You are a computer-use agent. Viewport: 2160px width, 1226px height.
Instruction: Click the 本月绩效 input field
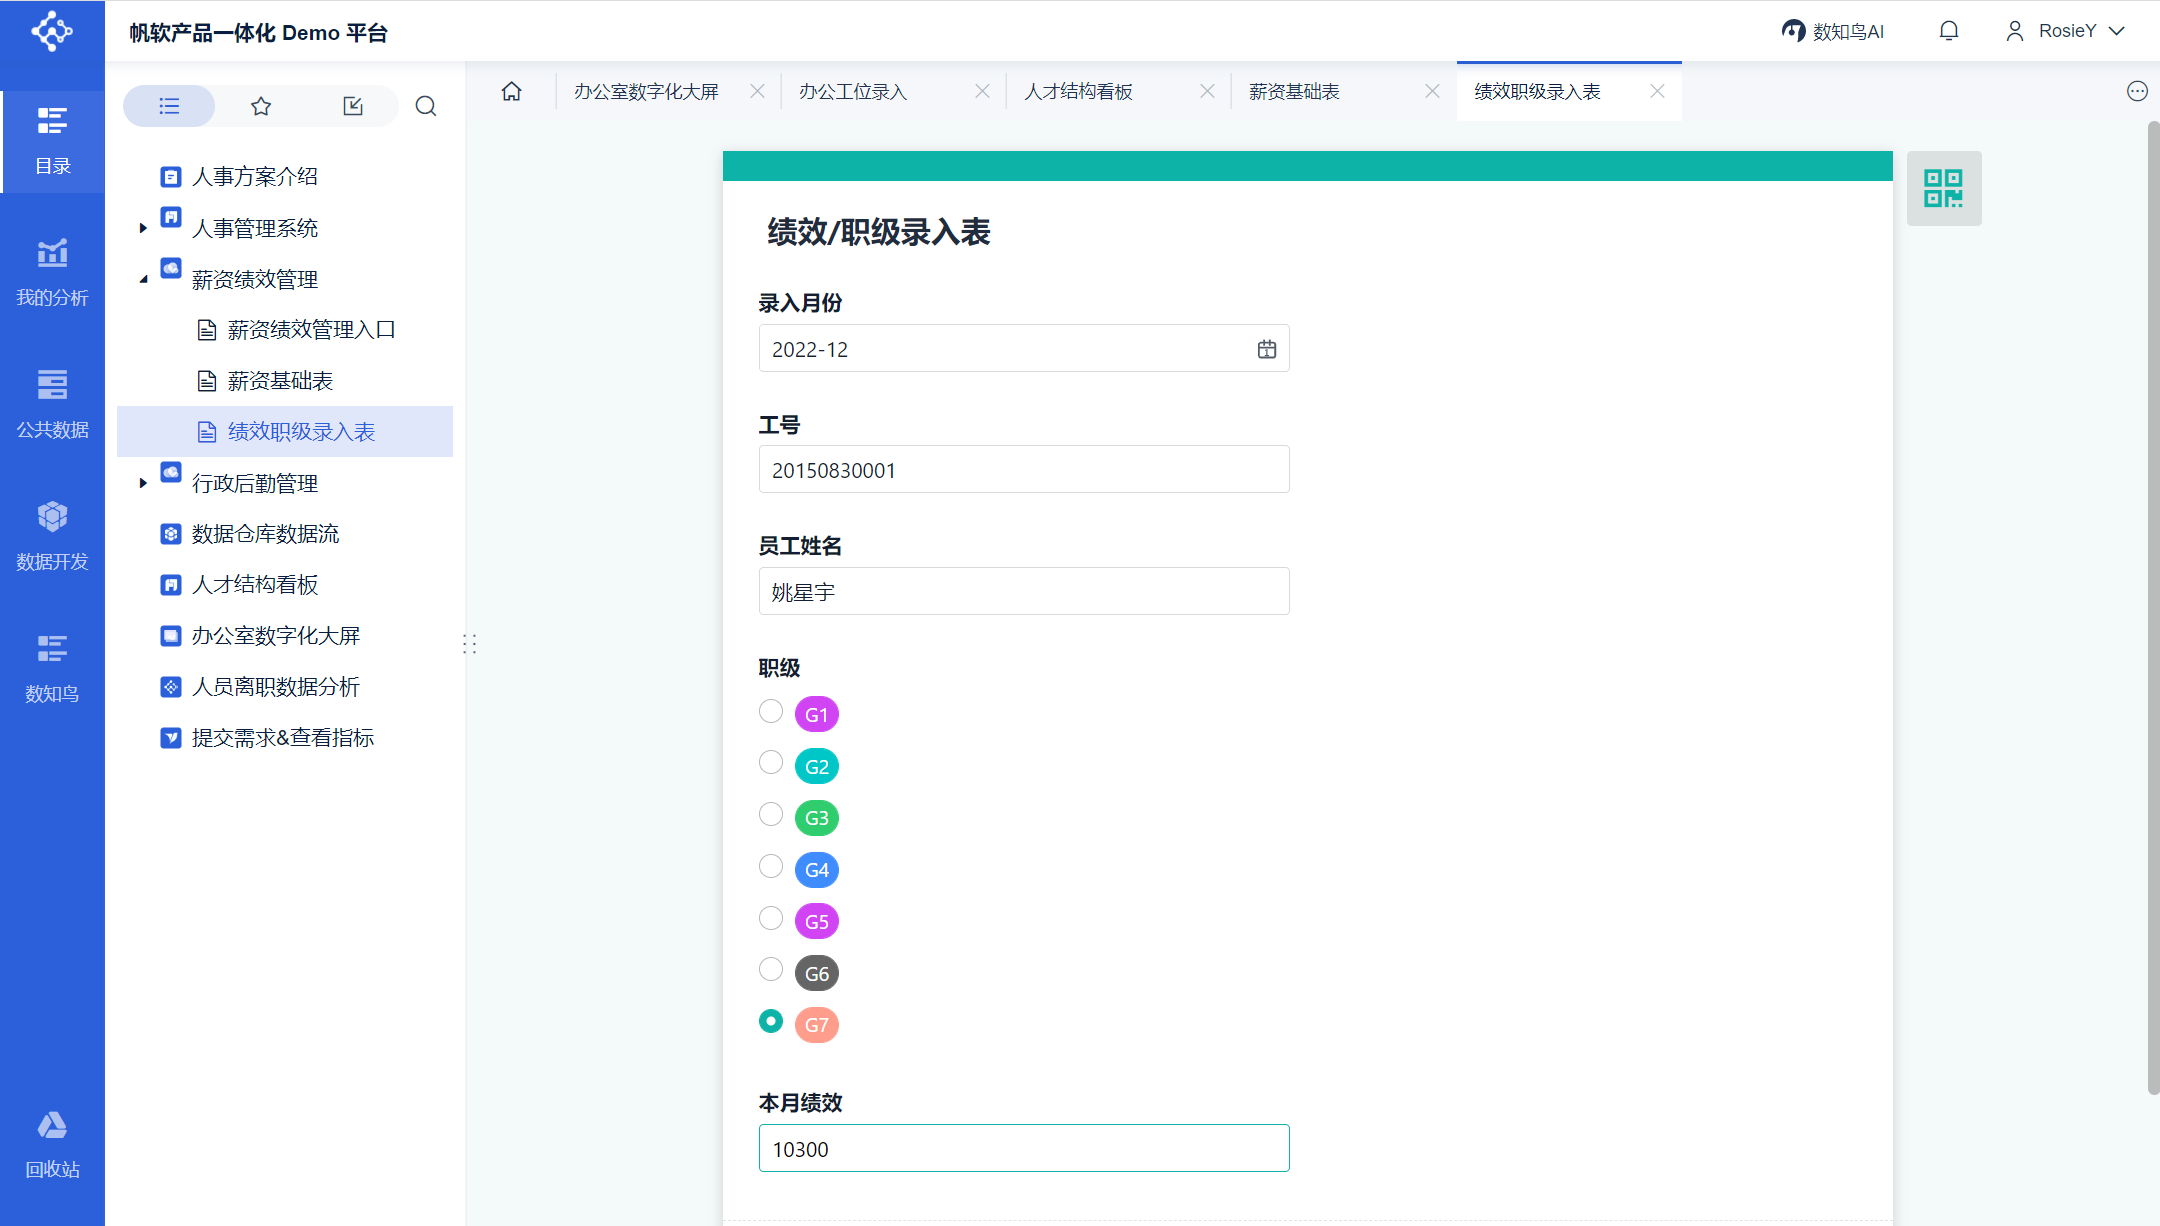1023,1149
